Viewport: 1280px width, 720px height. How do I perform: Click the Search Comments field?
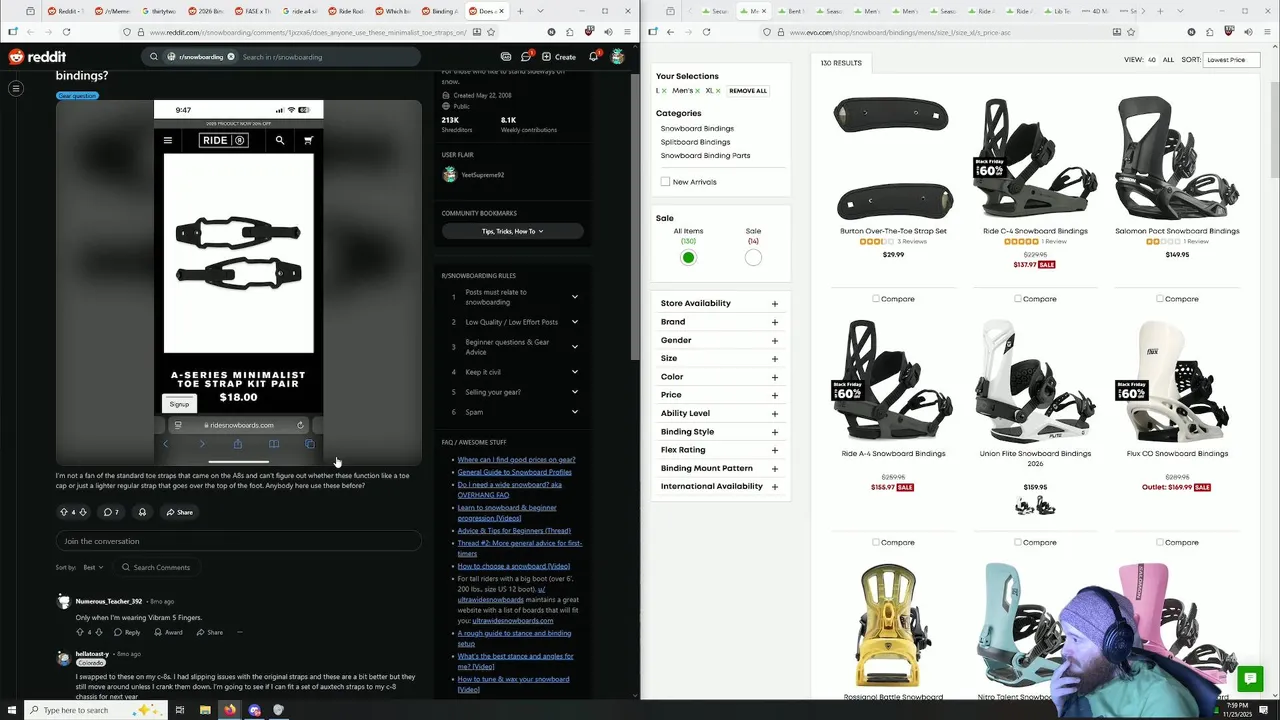coord(155,567)
